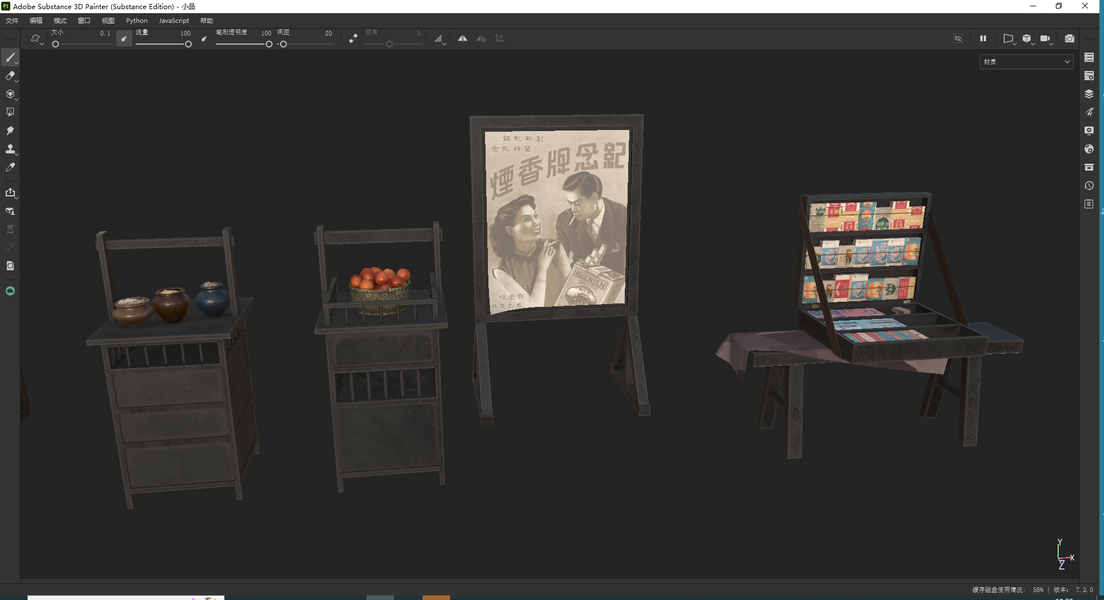Screen dimensions: 1104x600
Task: Click the green round plugin icon
Action: coord(11,291)
